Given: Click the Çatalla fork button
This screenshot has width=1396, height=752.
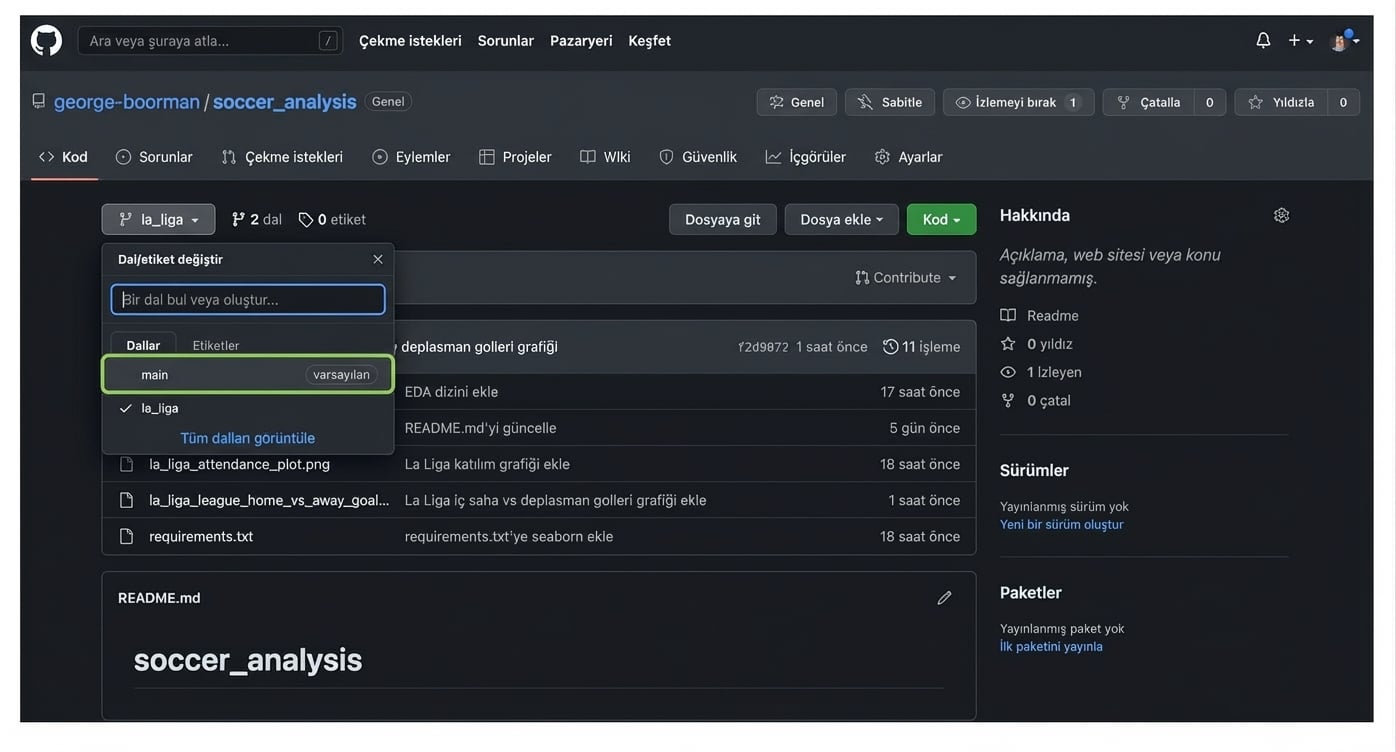Looking at the screenshot, I should click(x=1149, y=102).
